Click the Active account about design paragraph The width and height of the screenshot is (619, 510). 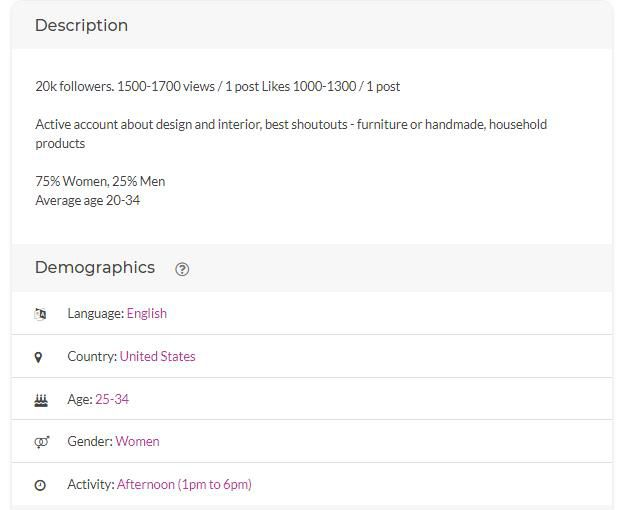[x=291, y=134]
